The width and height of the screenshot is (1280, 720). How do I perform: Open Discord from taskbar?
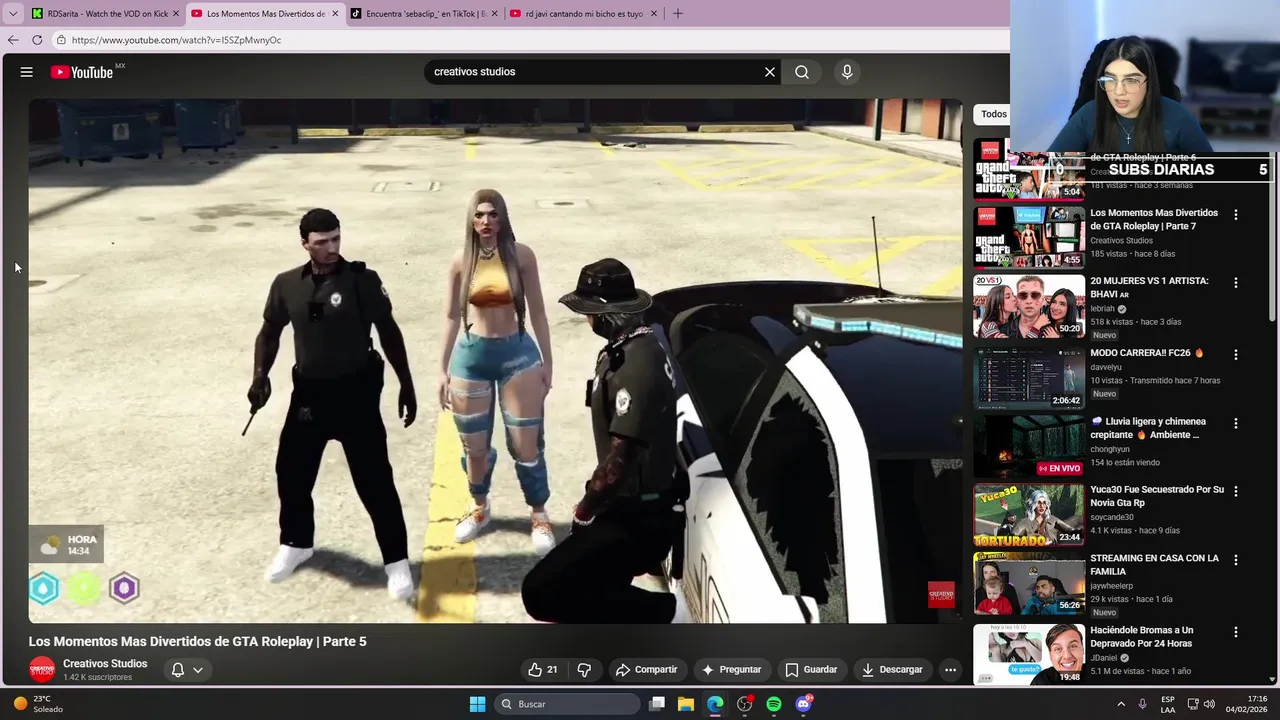[804, 704]
